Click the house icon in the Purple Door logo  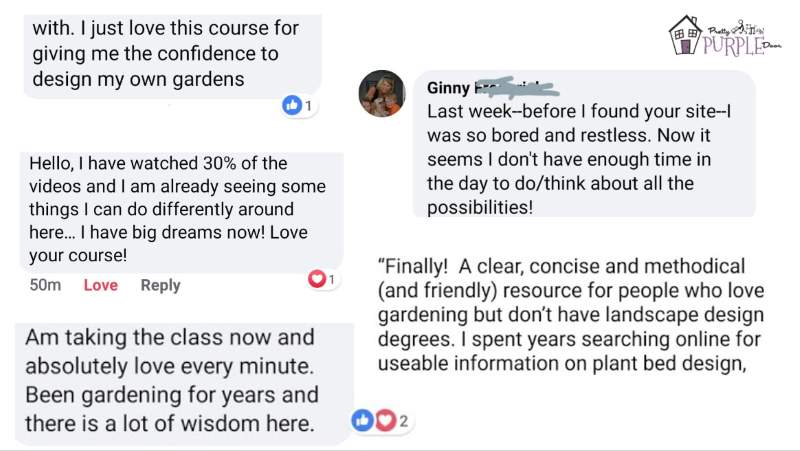tap(685, 35)
